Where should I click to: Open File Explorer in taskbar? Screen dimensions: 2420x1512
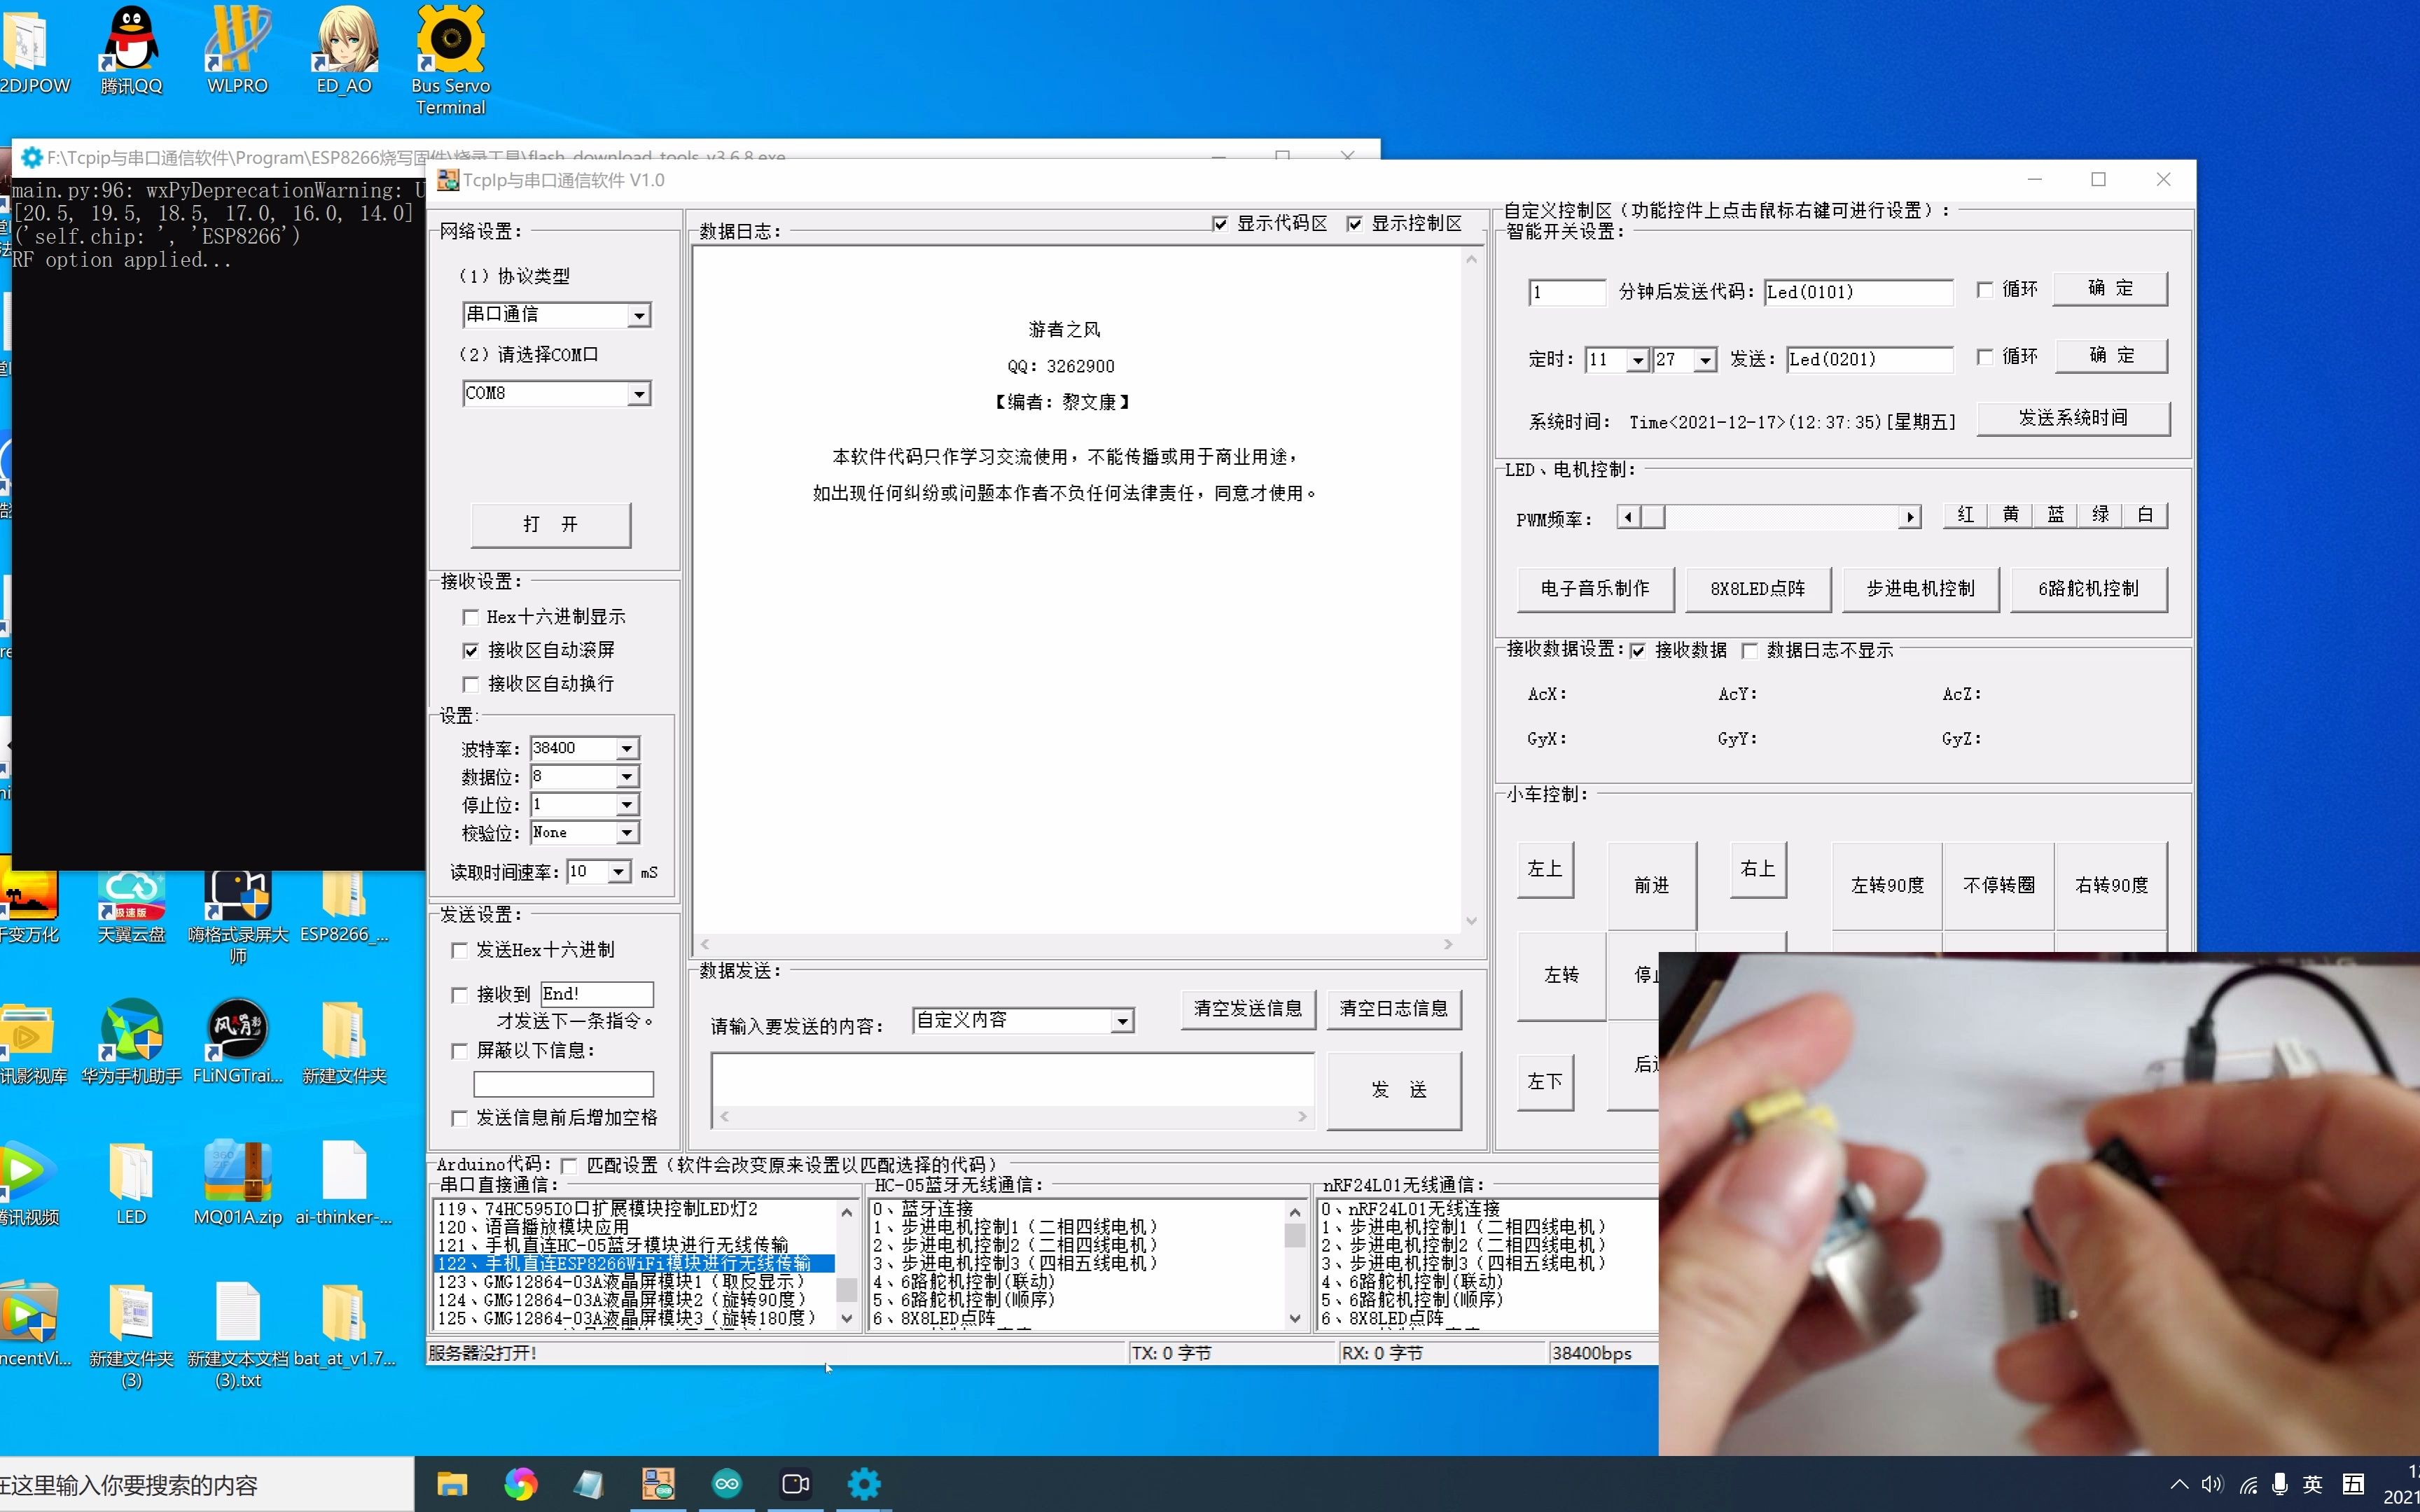(452, 1483)
